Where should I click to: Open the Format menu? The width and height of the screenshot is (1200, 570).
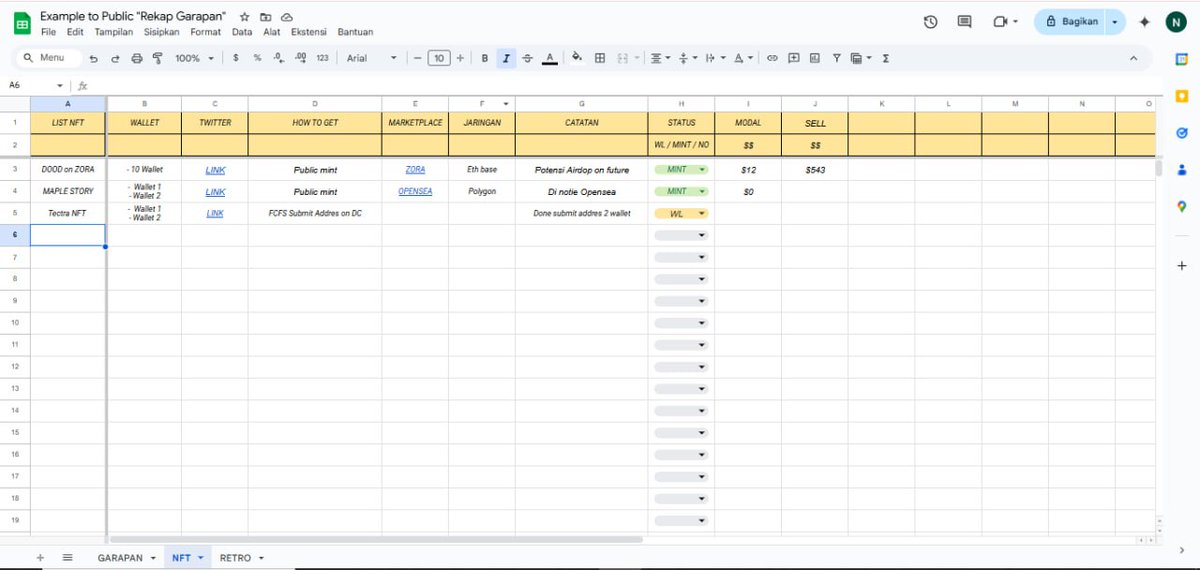coord(206,32)
